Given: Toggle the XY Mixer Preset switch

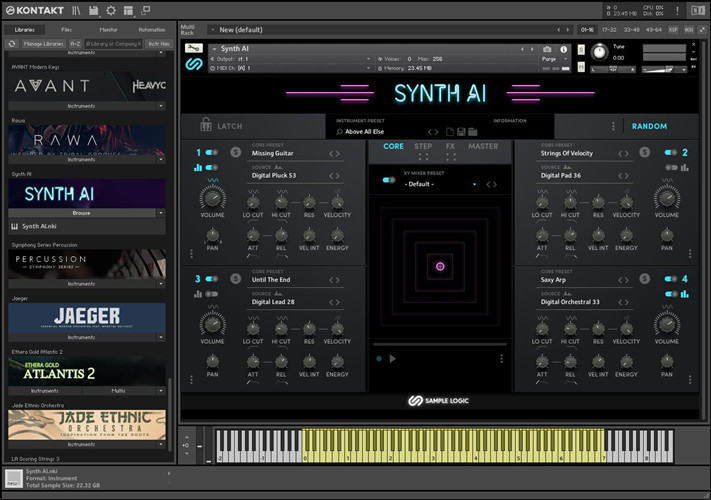Looking at the screenshot, I should (388, 180).
